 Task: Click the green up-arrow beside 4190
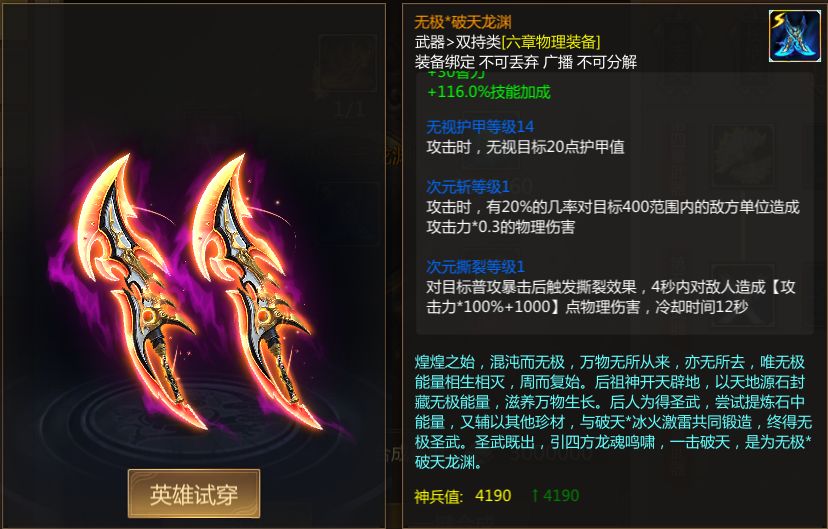coord(535,495)
